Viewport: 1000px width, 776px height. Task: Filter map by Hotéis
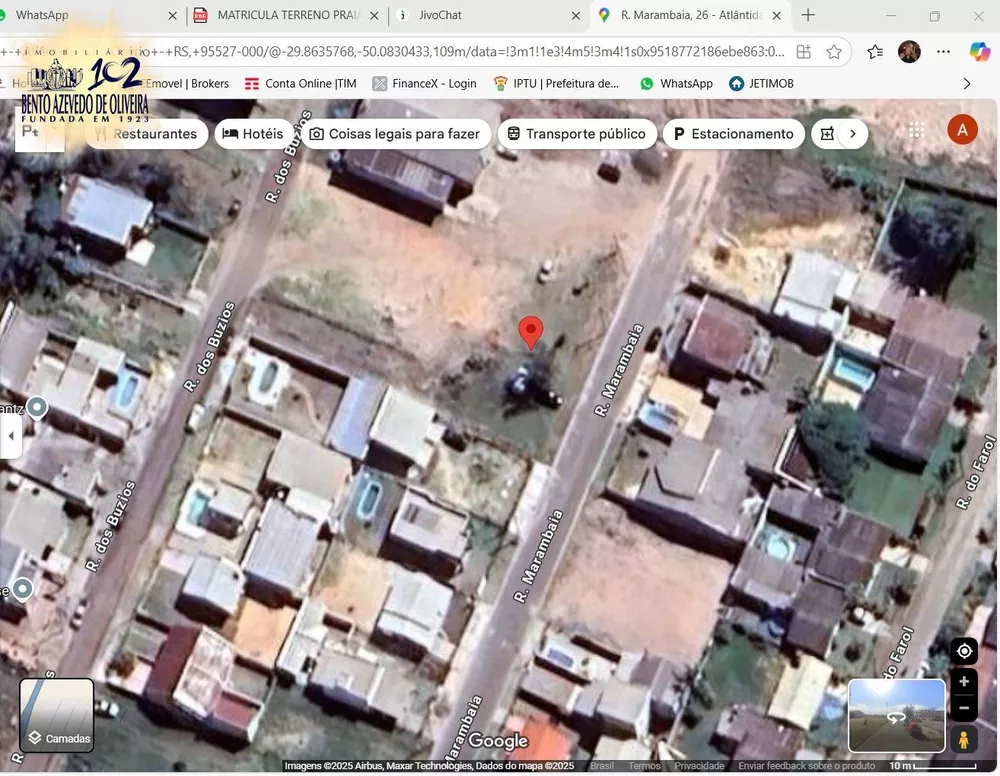coord(253,134)
